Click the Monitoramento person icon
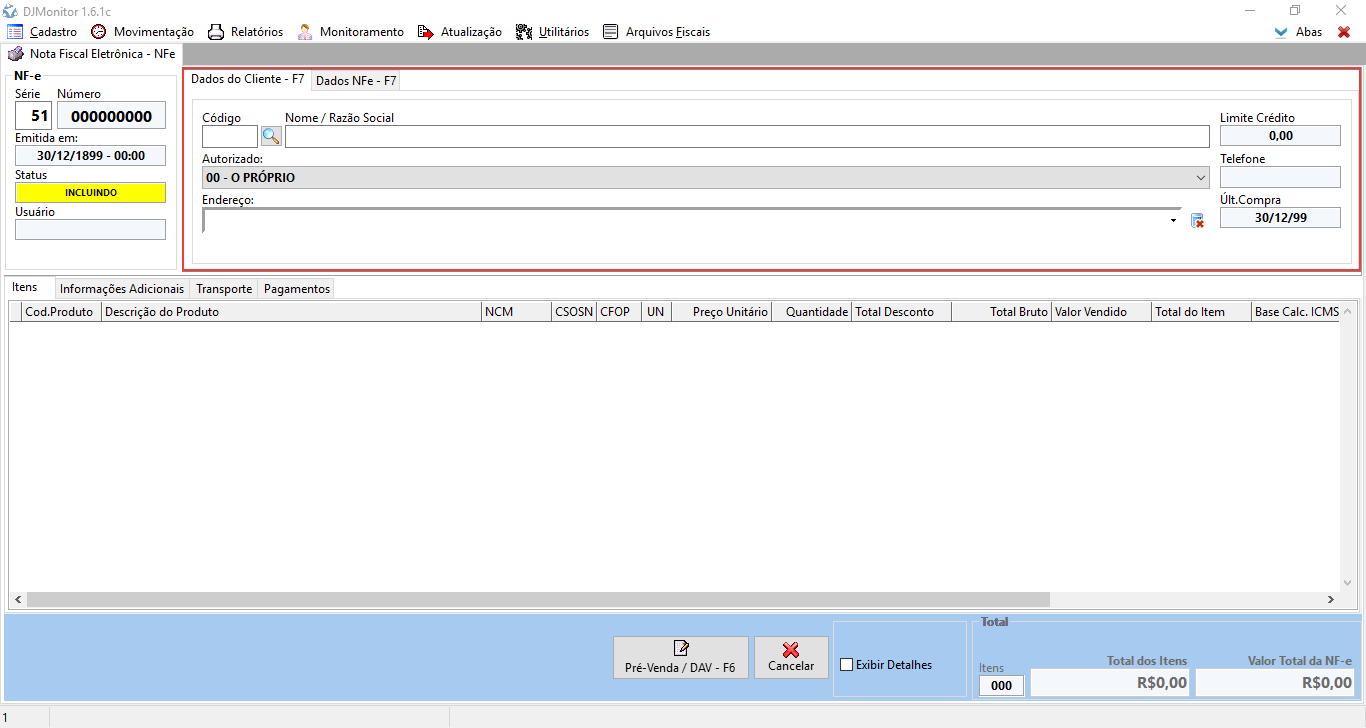 coord(305,32)
